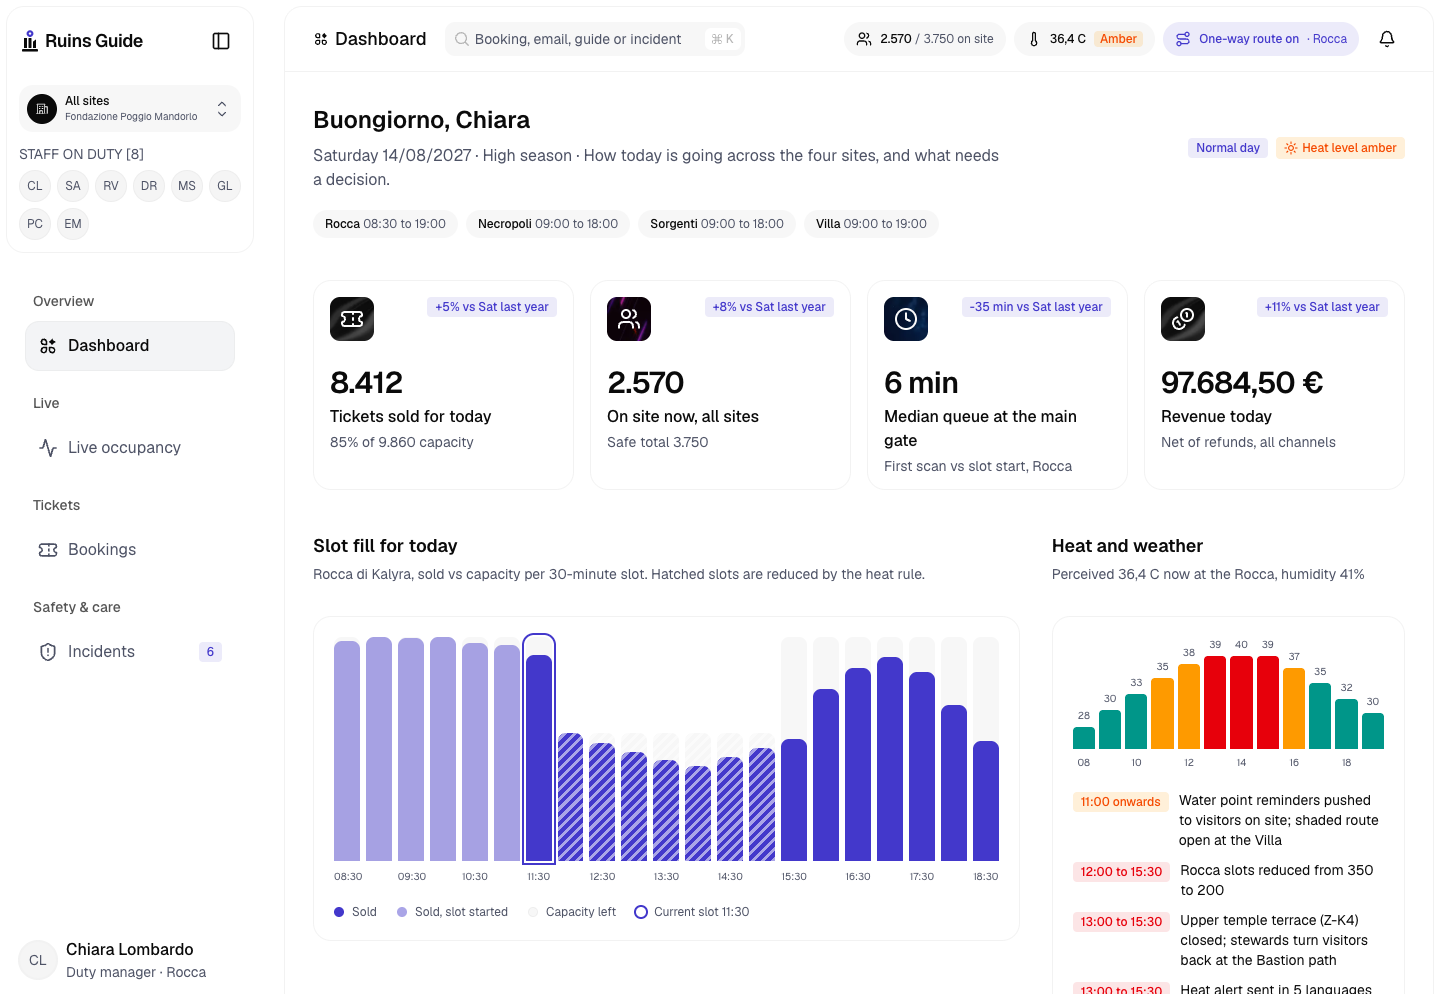Image resolution: width=1440 pixels, height=1000 pixels.
Task: Click the sun icon in Heat level badge
Action: (1291, 148)
